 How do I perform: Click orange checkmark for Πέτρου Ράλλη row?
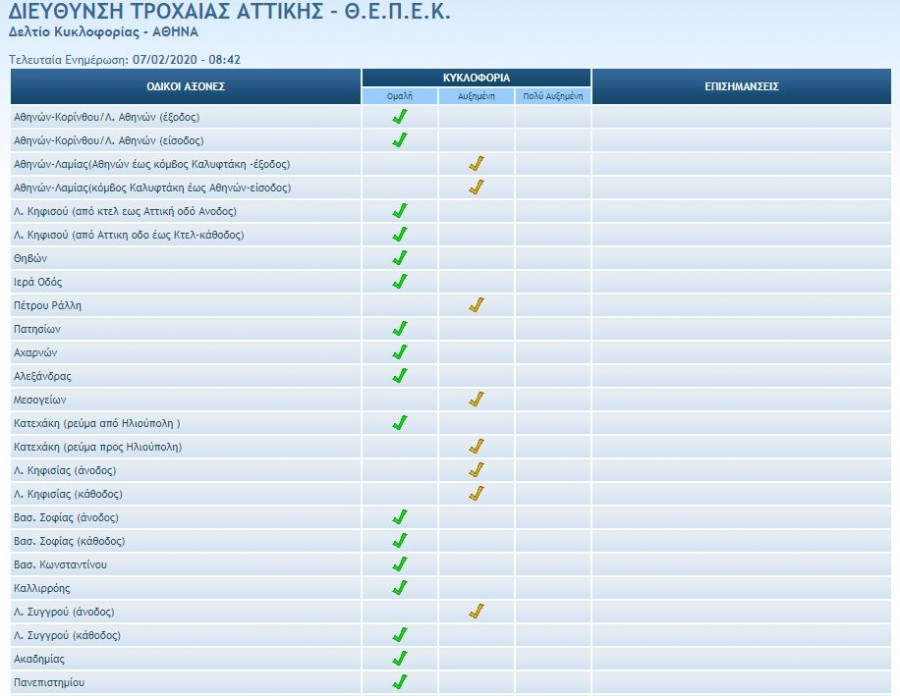coord(477,305)
